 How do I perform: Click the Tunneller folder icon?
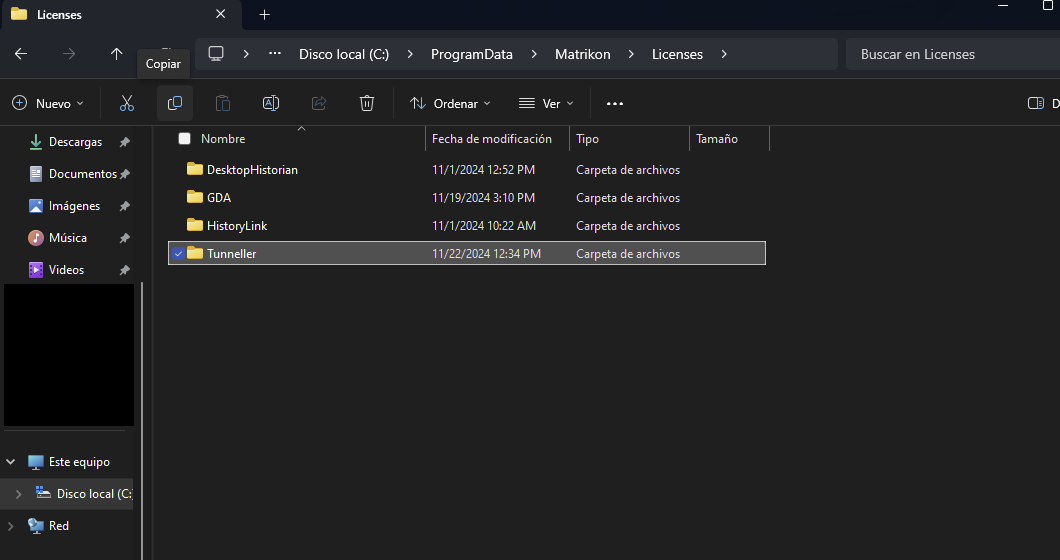pos(195,253)
